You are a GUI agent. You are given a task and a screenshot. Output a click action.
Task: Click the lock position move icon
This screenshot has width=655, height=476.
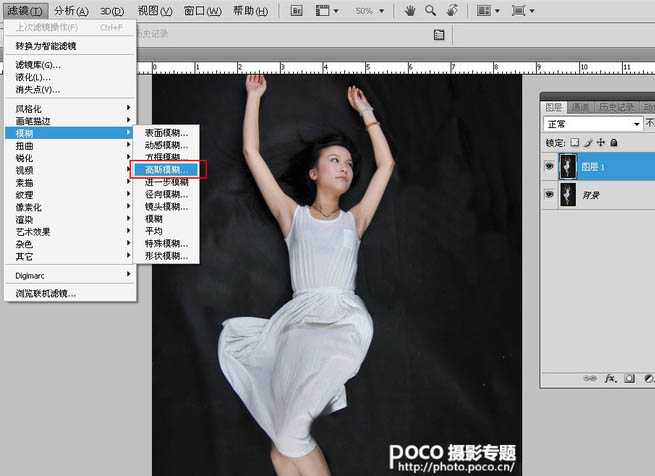[x=599, y=142]
